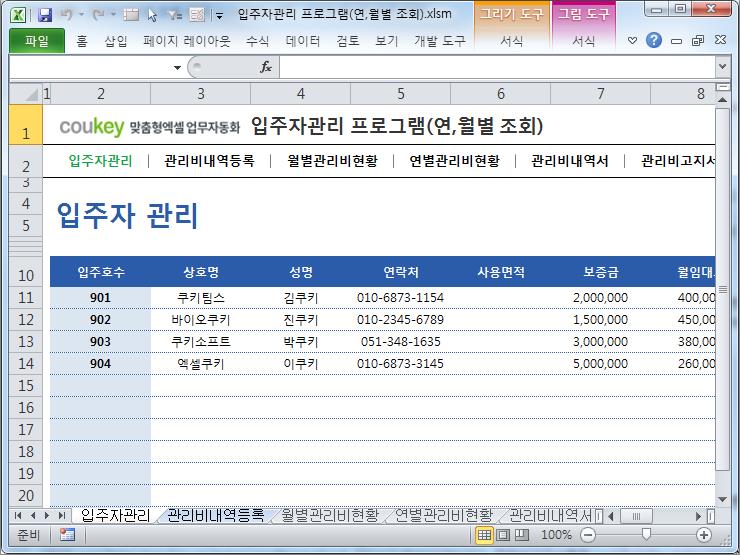
Task: Open Excel Help question mark icon
Action: 654,41
